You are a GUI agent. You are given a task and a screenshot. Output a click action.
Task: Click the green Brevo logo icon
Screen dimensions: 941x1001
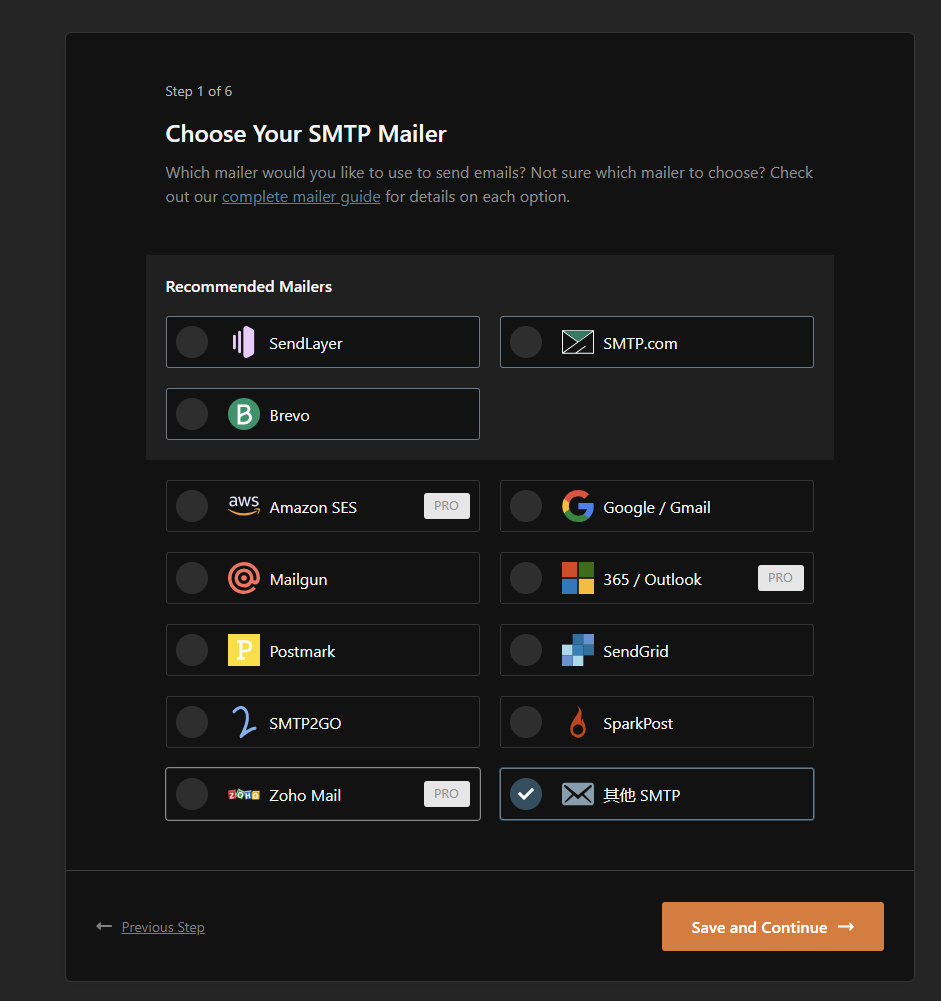click(x=244, y=415)
